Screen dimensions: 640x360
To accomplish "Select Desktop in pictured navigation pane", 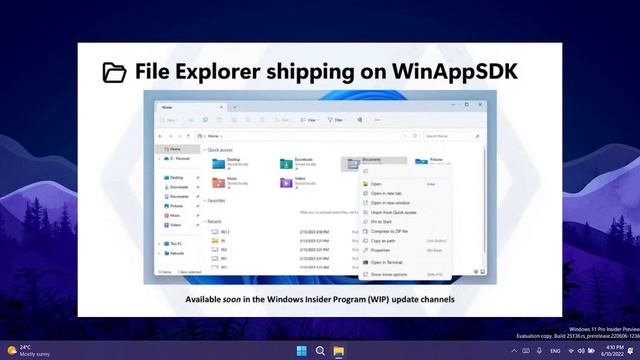I will point(178,178).
